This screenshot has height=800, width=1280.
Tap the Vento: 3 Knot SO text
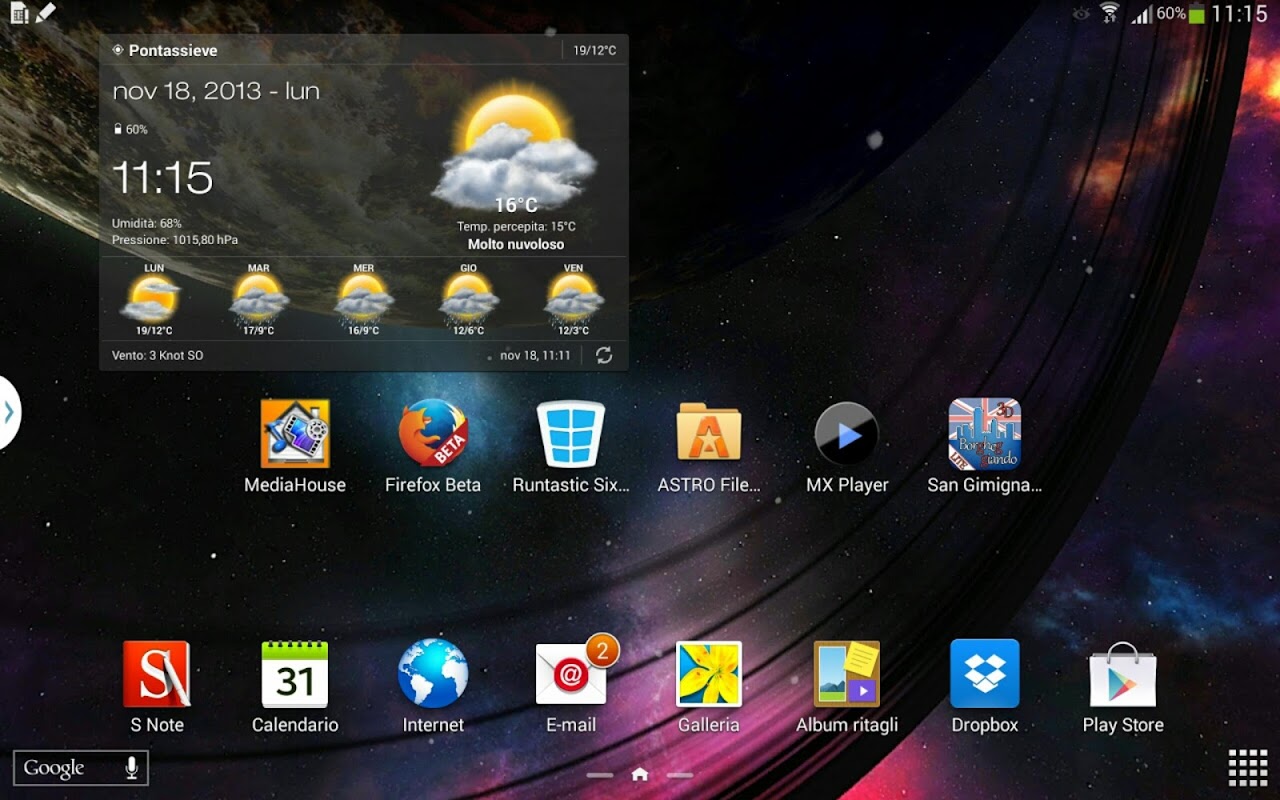click(157, 355)
